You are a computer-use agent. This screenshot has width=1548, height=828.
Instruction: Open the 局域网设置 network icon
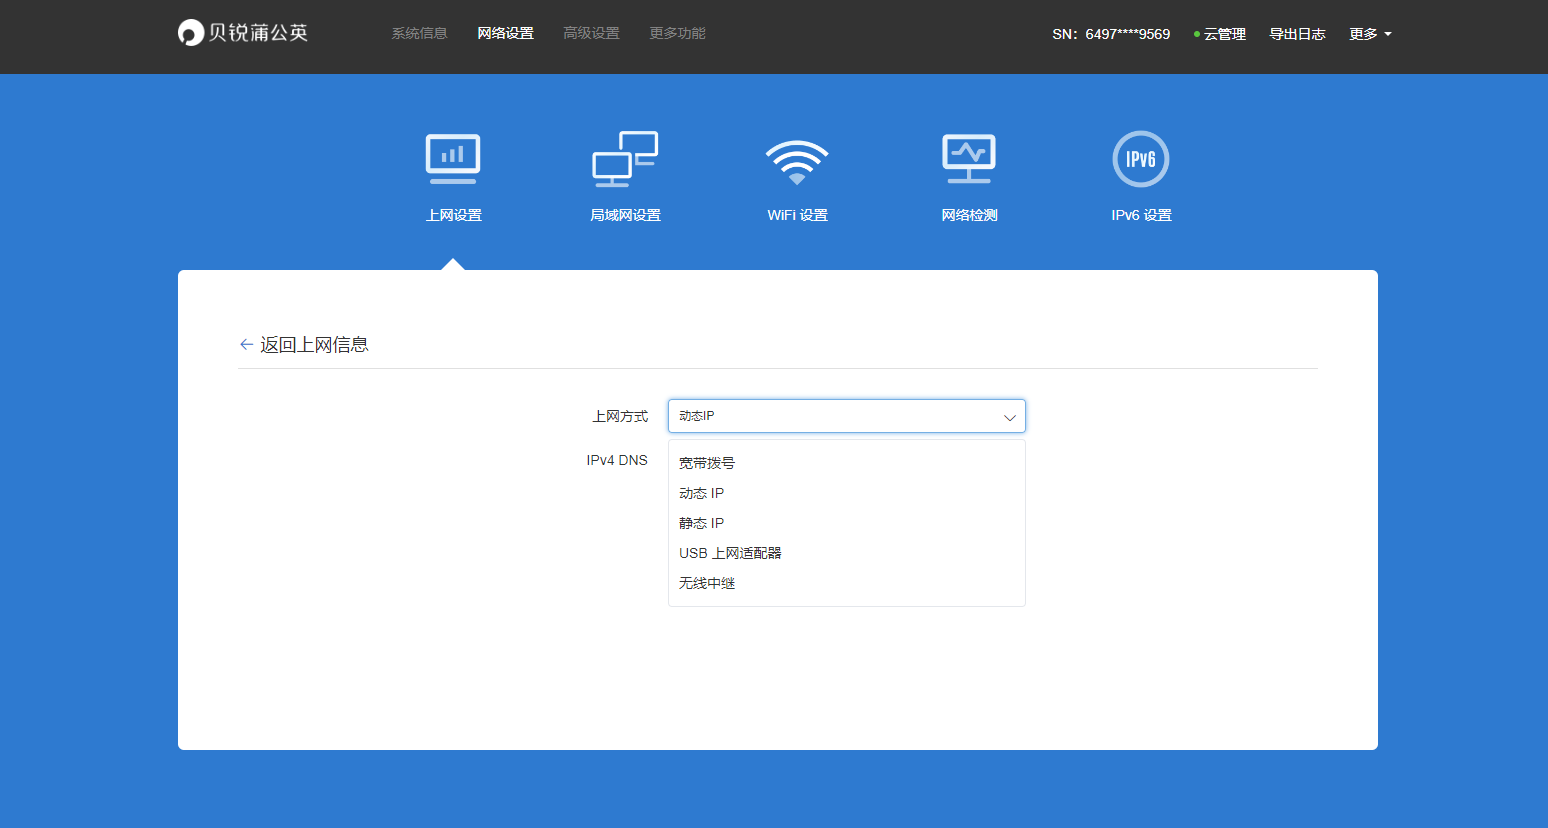pos(625,159)
